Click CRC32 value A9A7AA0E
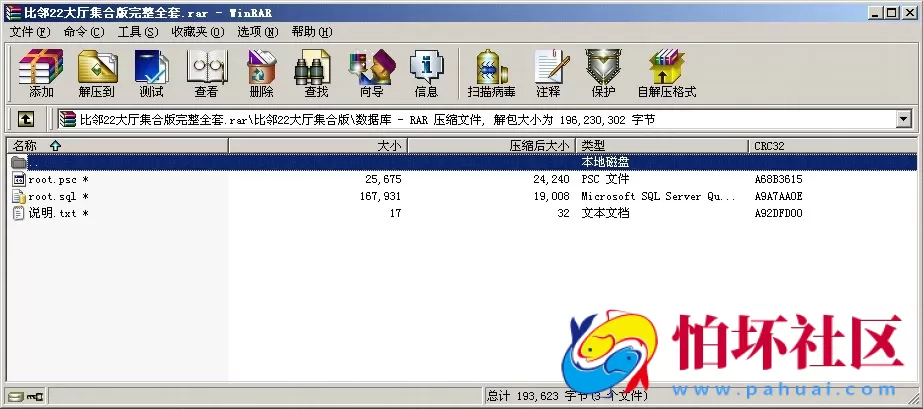Viewport: 923px width, 409px height. pos(778,197)
